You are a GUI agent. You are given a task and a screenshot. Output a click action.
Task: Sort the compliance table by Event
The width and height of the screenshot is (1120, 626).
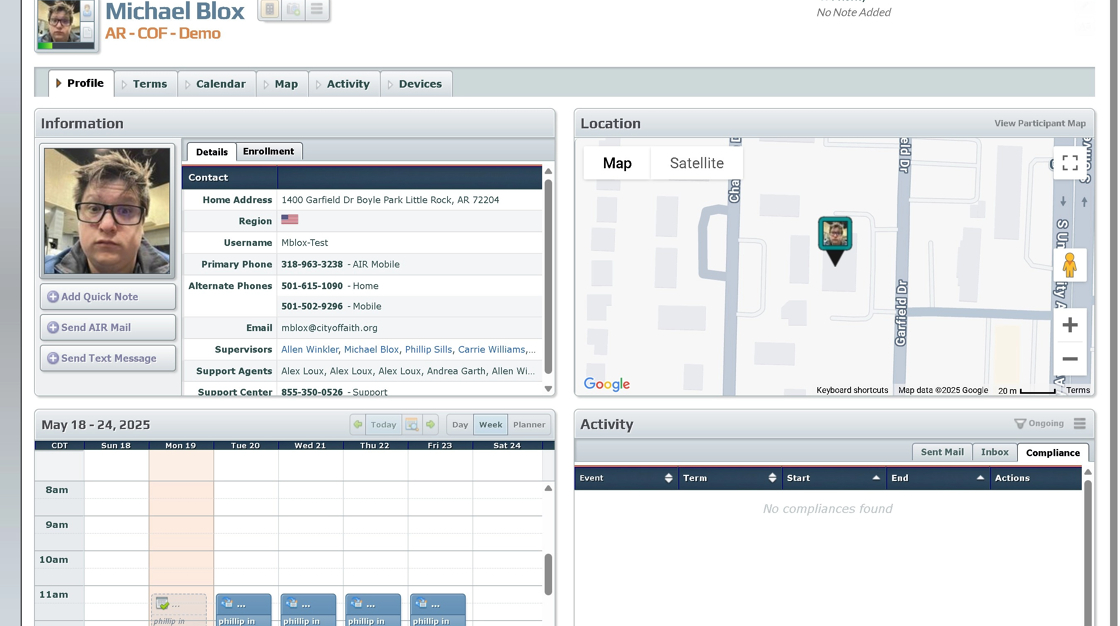[x=626, y=478]
